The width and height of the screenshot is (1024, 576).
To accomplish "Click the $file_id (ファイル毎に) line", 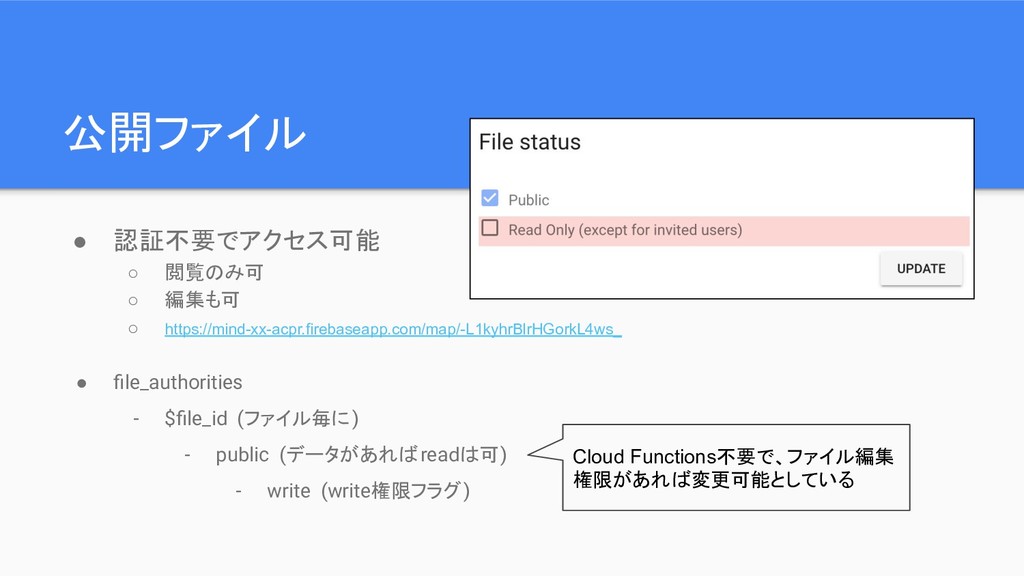I will [261, 418].
